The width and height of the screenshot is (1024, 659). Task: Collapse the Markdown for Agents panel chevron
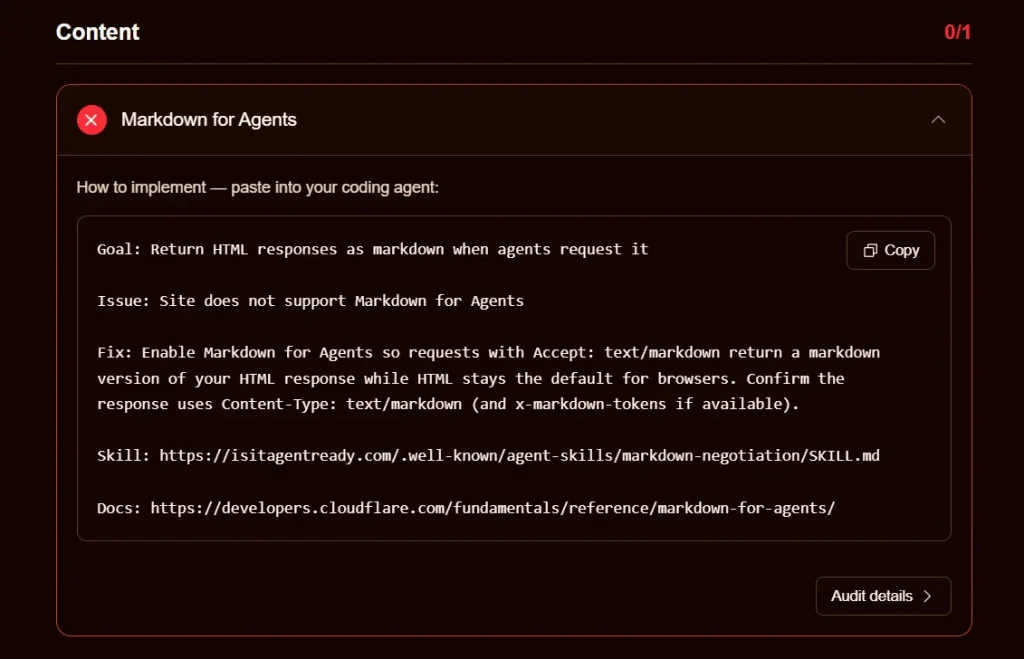pos(937,120)
